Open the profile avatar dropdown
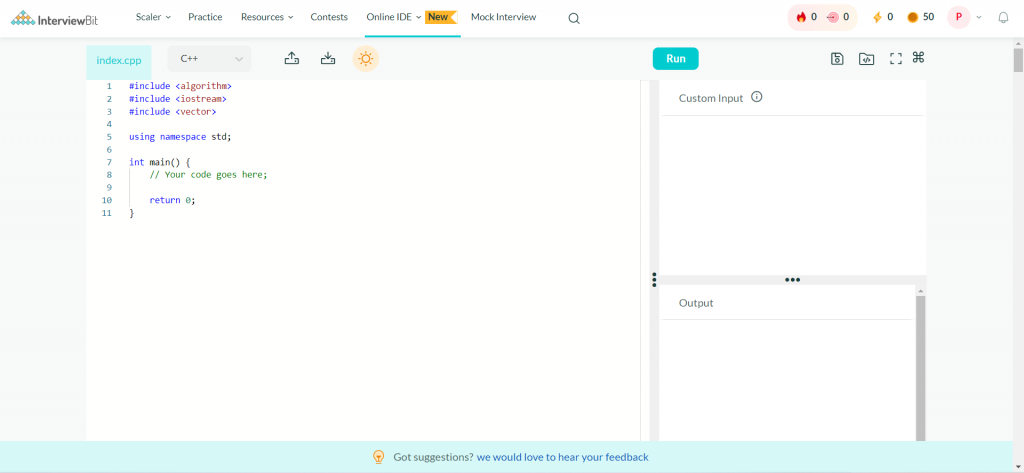The height and width of the screenshot is (473, 1024). (965, 17)
